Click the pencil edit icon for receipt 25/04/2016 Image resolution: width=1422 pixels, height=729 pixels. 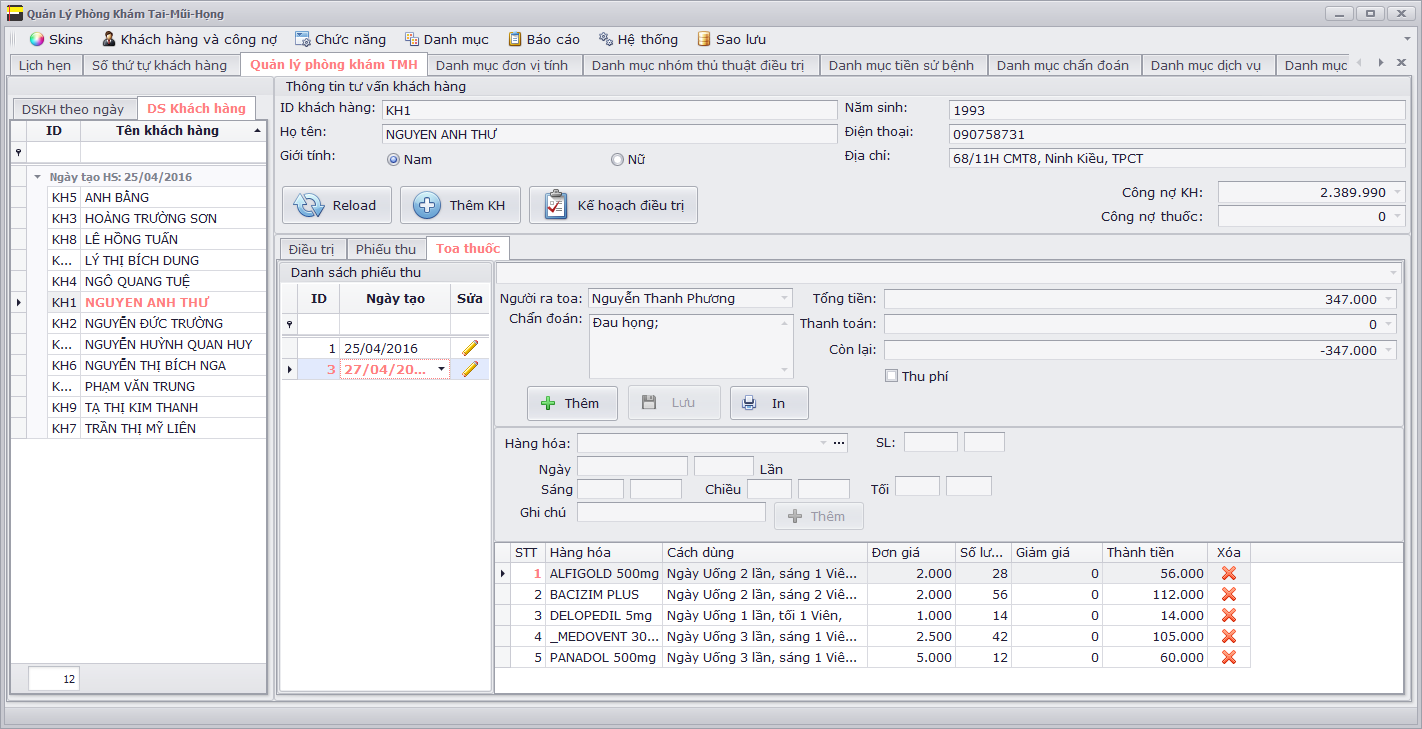(x=469, y=348)
